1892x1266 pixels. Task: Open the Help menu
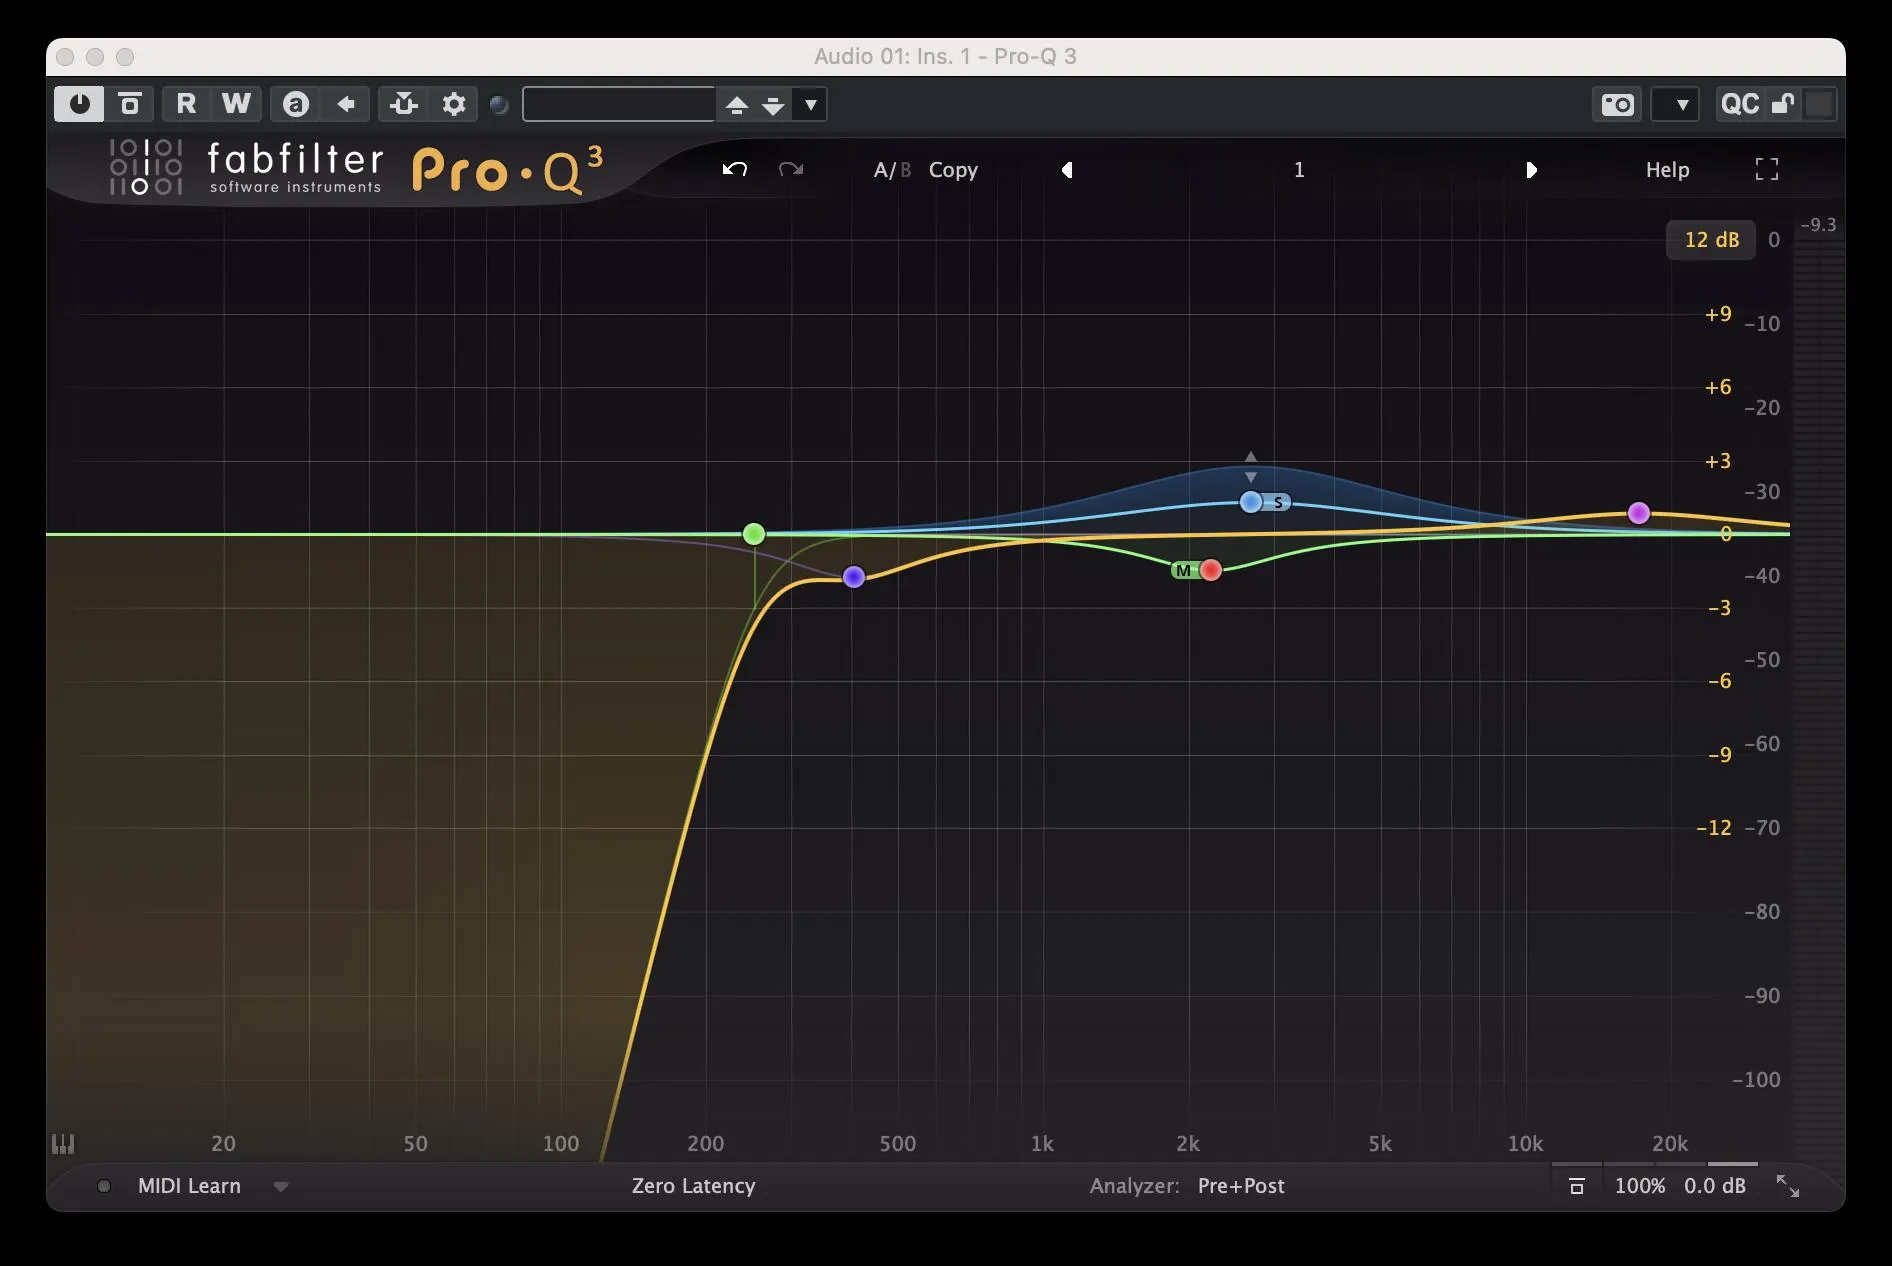(1667, 170)
